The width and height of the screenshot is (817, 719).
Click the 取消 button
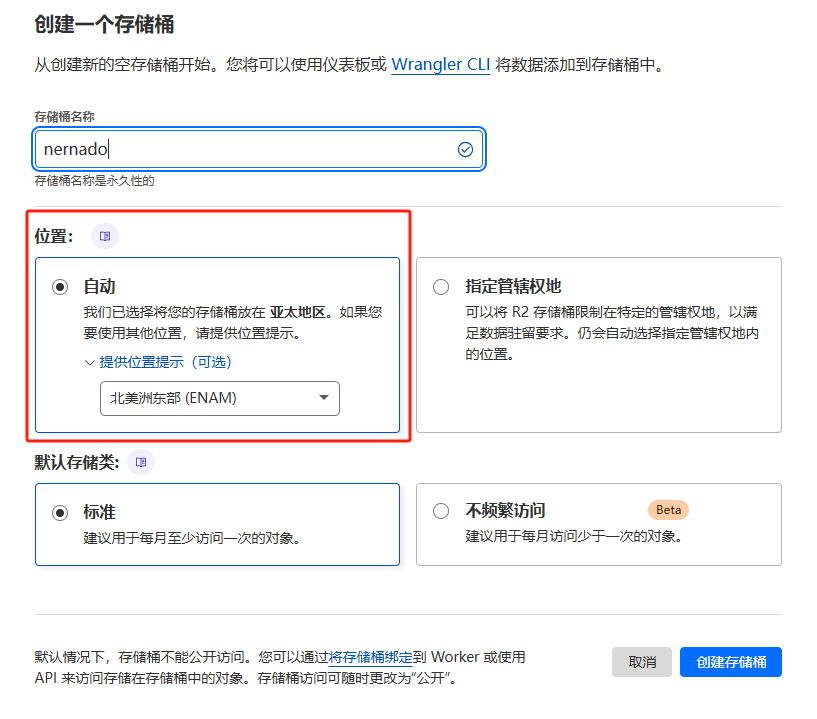641,662
